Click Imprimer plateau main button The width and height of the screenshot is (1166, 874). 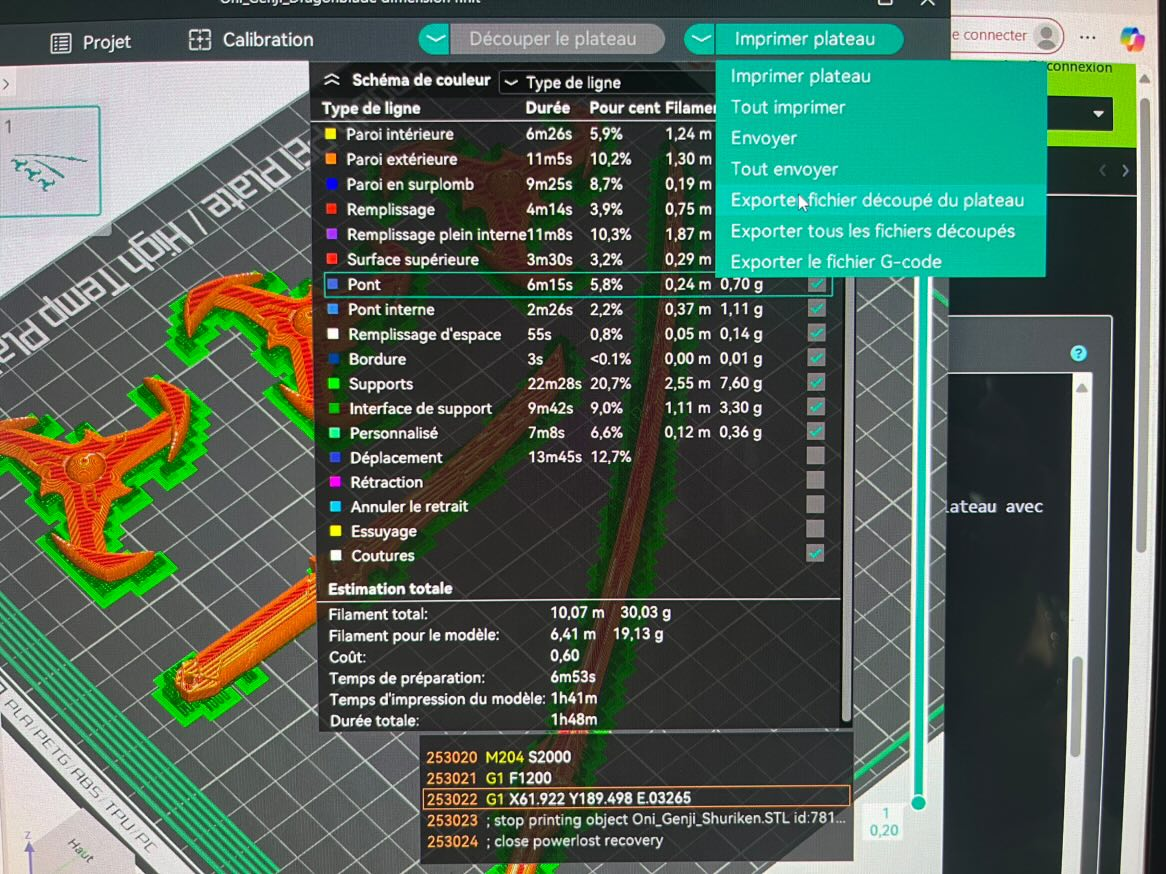808,39
